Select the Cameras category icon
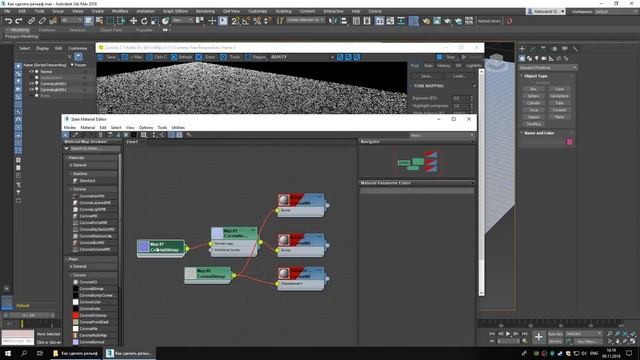 (544, 58)
